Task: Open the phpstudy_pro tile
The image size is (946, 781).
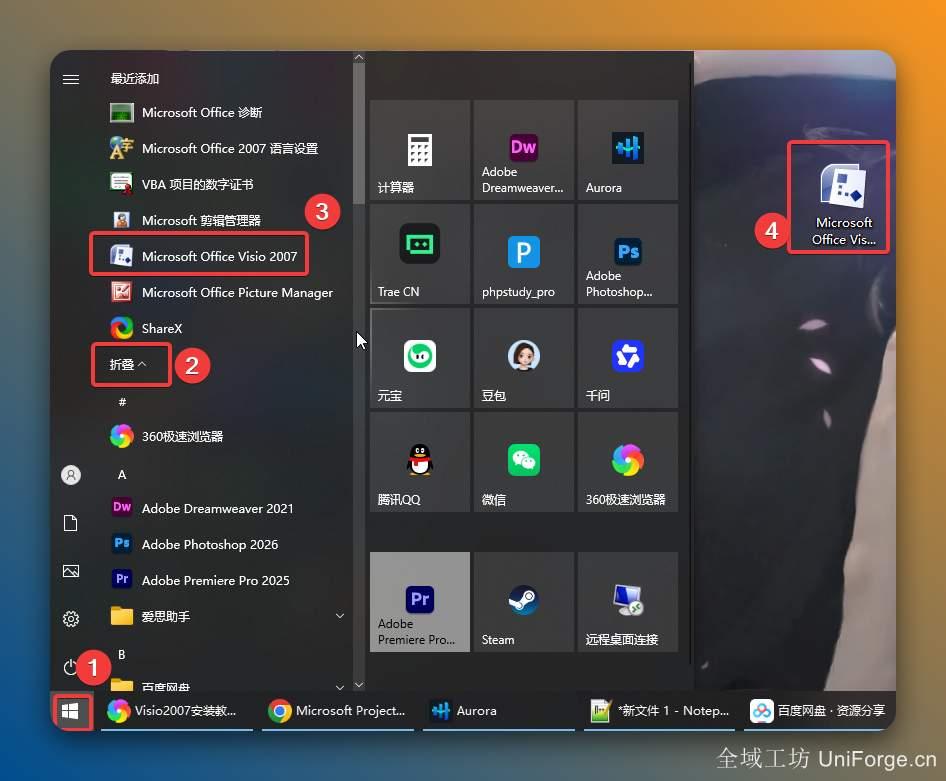Action: point(524,254)
